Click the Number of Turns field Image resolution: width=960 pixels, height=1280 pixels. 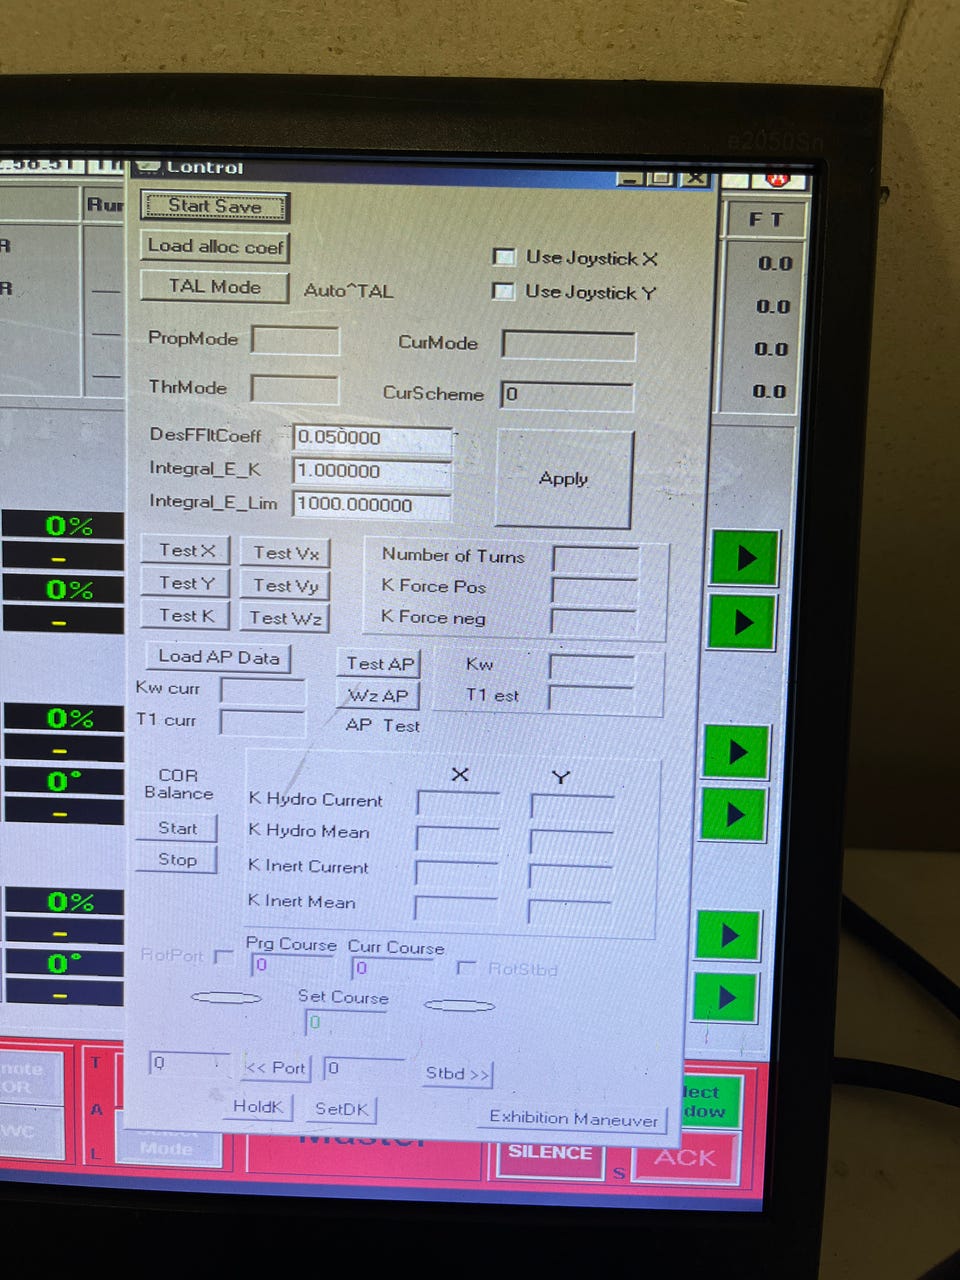click(x=595, y=560)
